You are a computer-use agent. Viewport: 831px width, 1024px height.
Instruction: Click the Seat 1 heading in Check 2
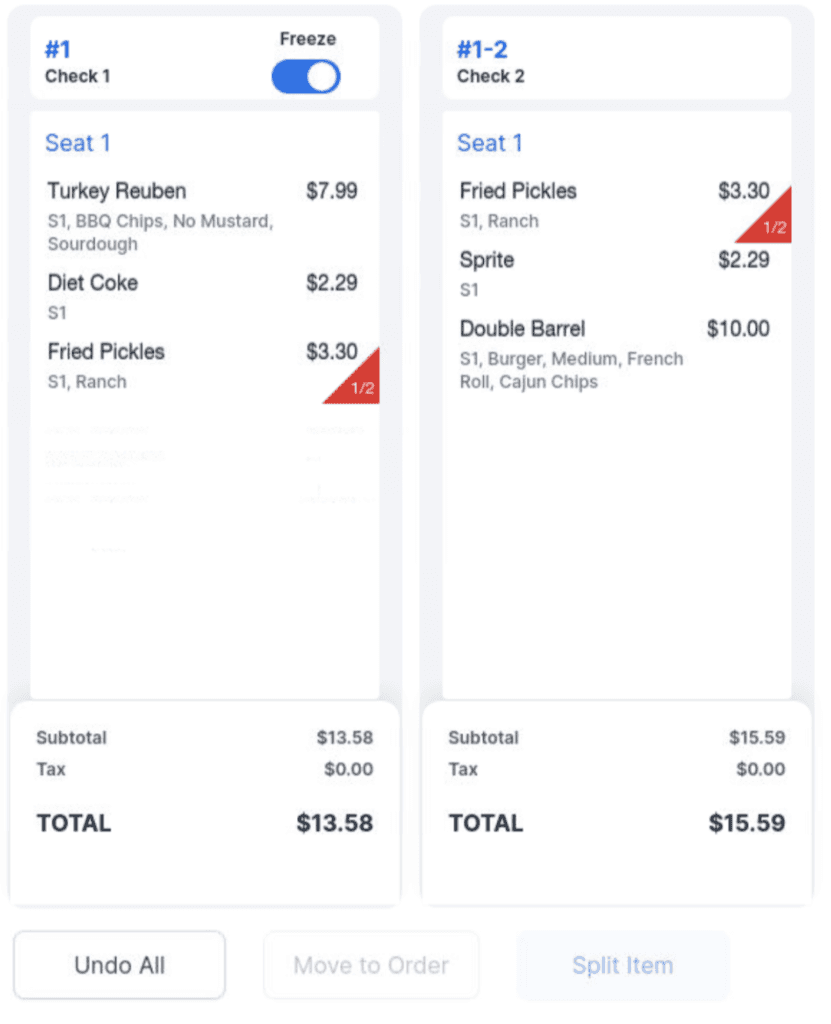tap(490, 143)
